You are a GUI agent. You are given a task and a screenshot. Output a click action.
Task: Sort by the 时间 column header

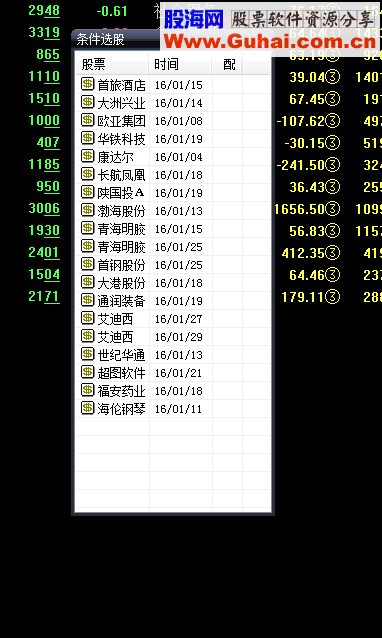coord(180,64)
